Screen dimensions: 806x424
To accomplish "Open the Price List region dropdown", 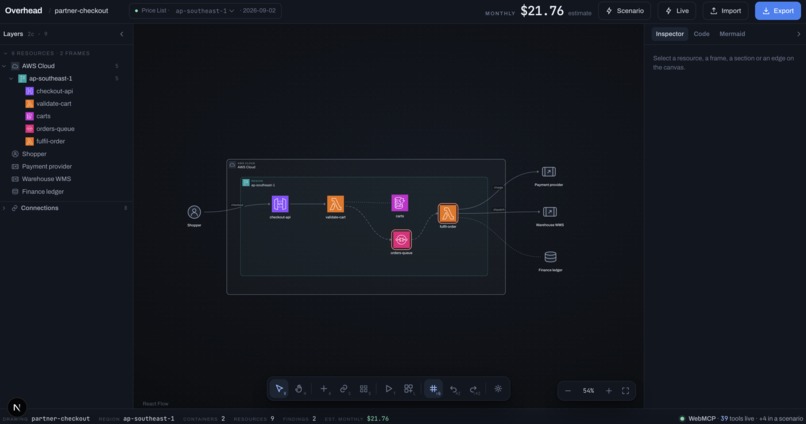I will coord(205,11).
